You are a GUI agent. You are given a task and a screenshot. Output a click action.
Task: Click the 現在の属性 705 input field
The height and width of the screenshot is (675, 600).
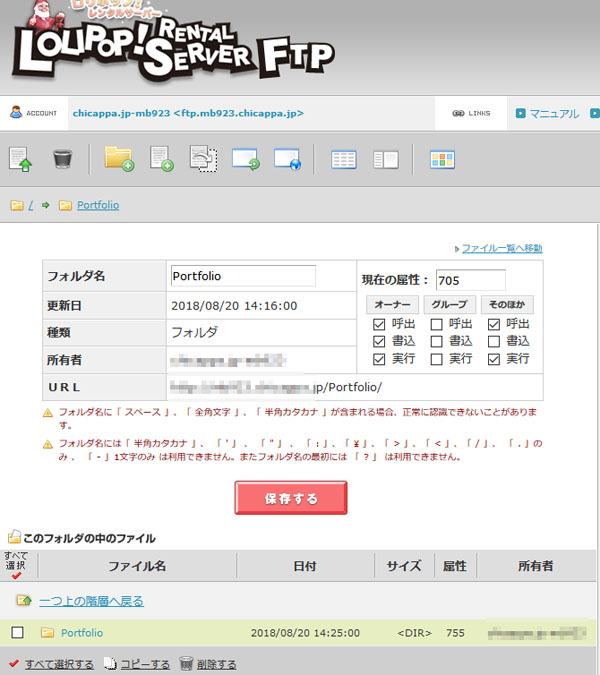[471, 280]
